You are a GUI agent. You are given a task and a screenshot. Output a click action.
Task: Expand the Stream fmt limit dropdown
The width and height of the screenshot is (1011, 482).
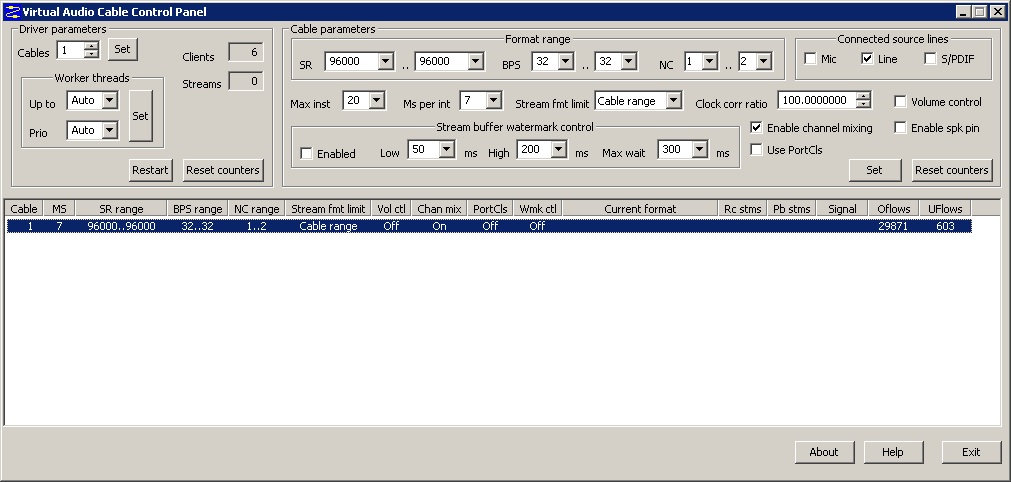pos(674,101)
